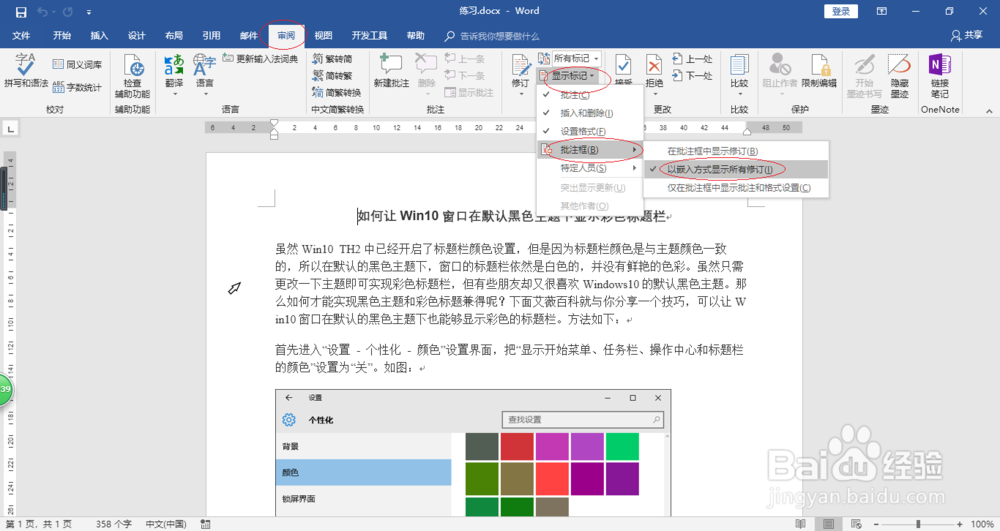Switch to the 引用 tab
Screen dimensions: 1000x531
211,36
